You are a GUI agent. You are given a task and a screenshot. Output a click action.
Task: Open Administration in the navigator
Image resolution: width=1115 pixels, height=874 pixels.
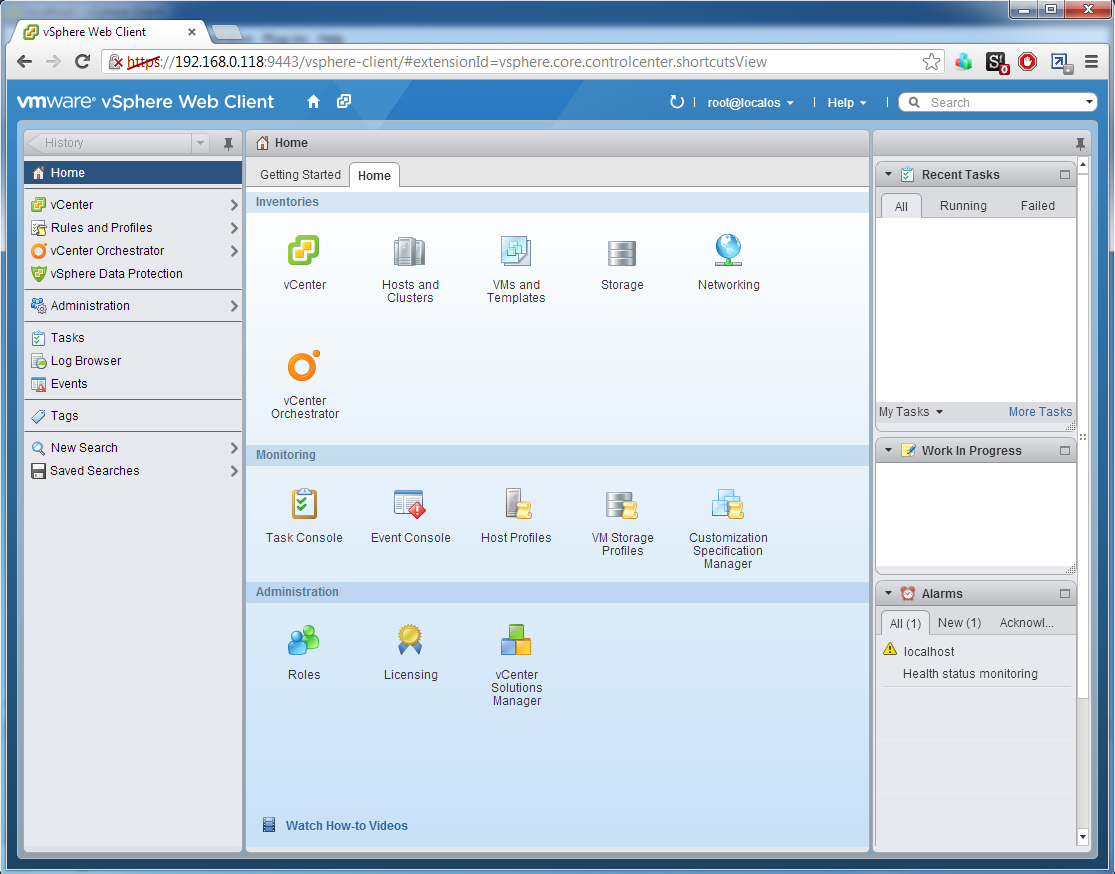133,306
